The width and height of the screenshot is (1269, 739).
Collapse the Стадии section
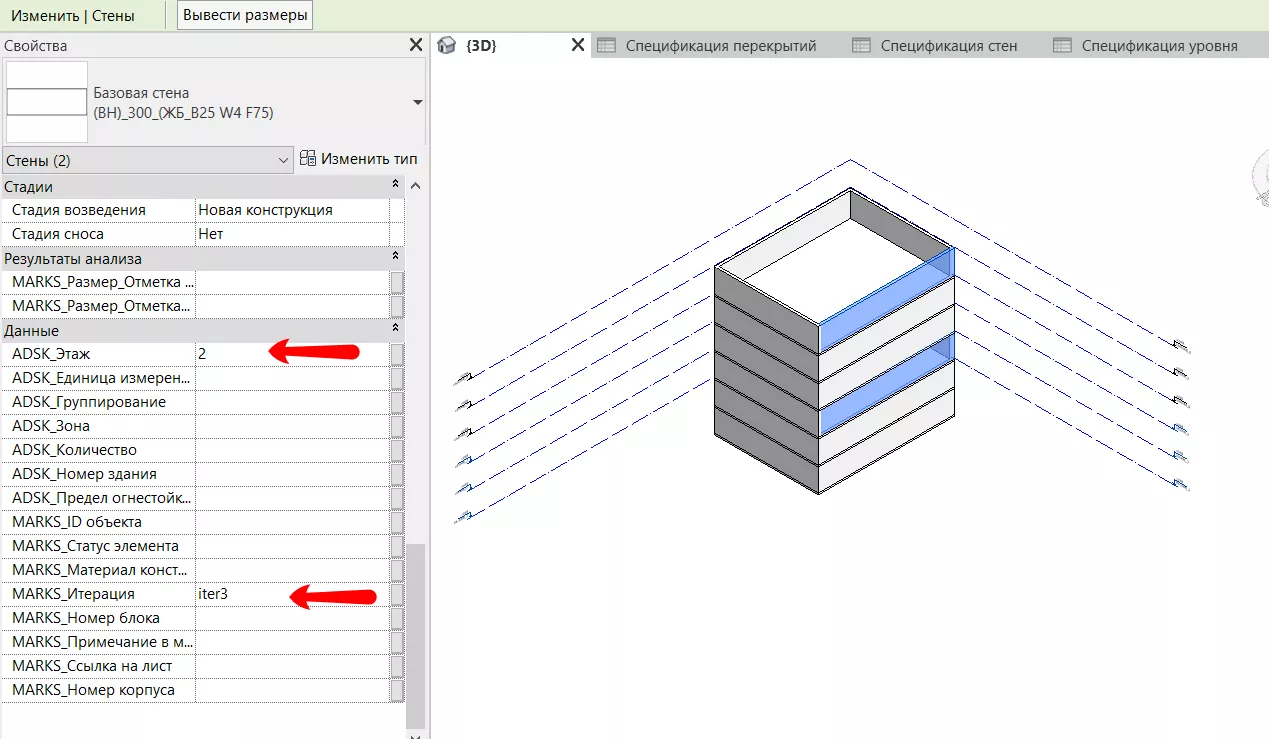(395, 186)
